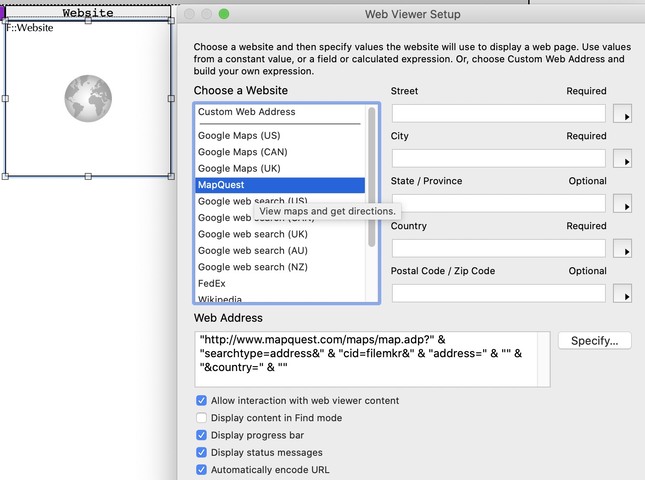
Task: Click the globe icon in web viewer
Action: [87, 100]
